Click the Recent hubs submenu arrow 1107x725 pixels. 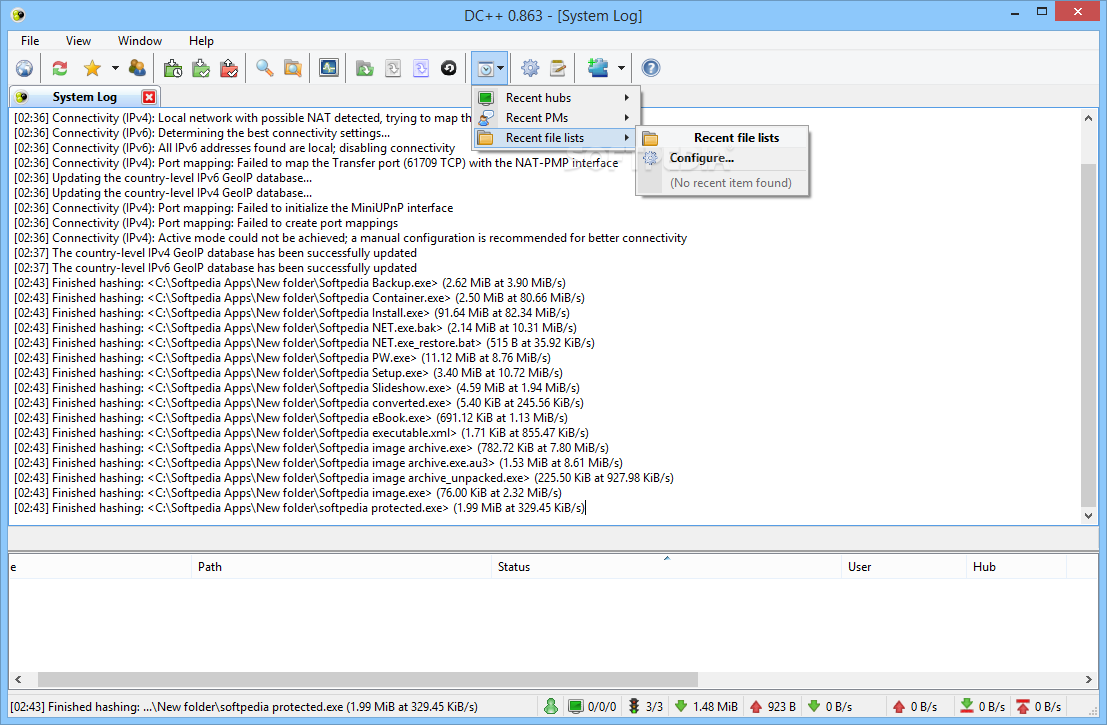point(626,98)
